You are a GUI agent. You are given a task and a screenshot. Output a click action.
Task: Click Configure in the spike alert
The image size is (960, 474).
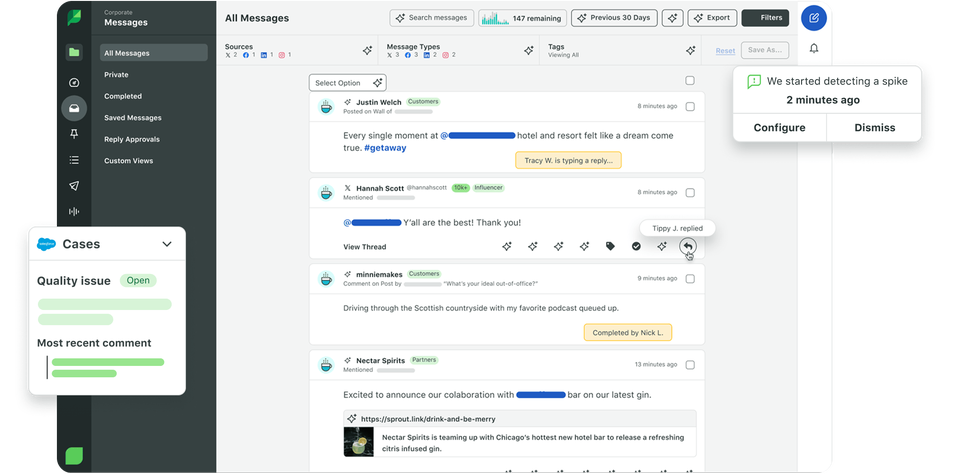[779, 127]
